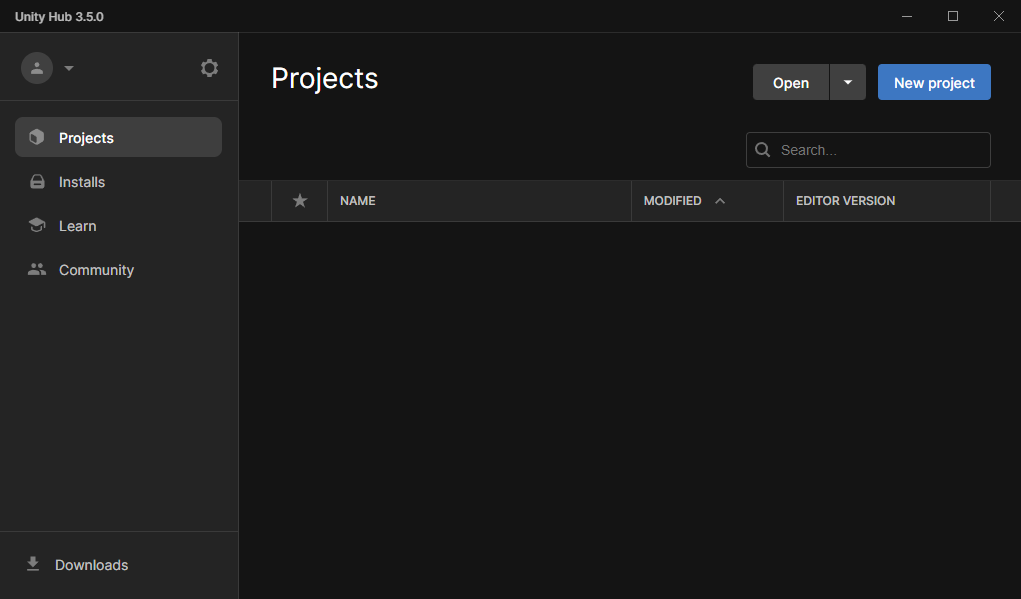Open preferences via the gear icon
This screenshot has width=1021, height=599.
[209, 68]
